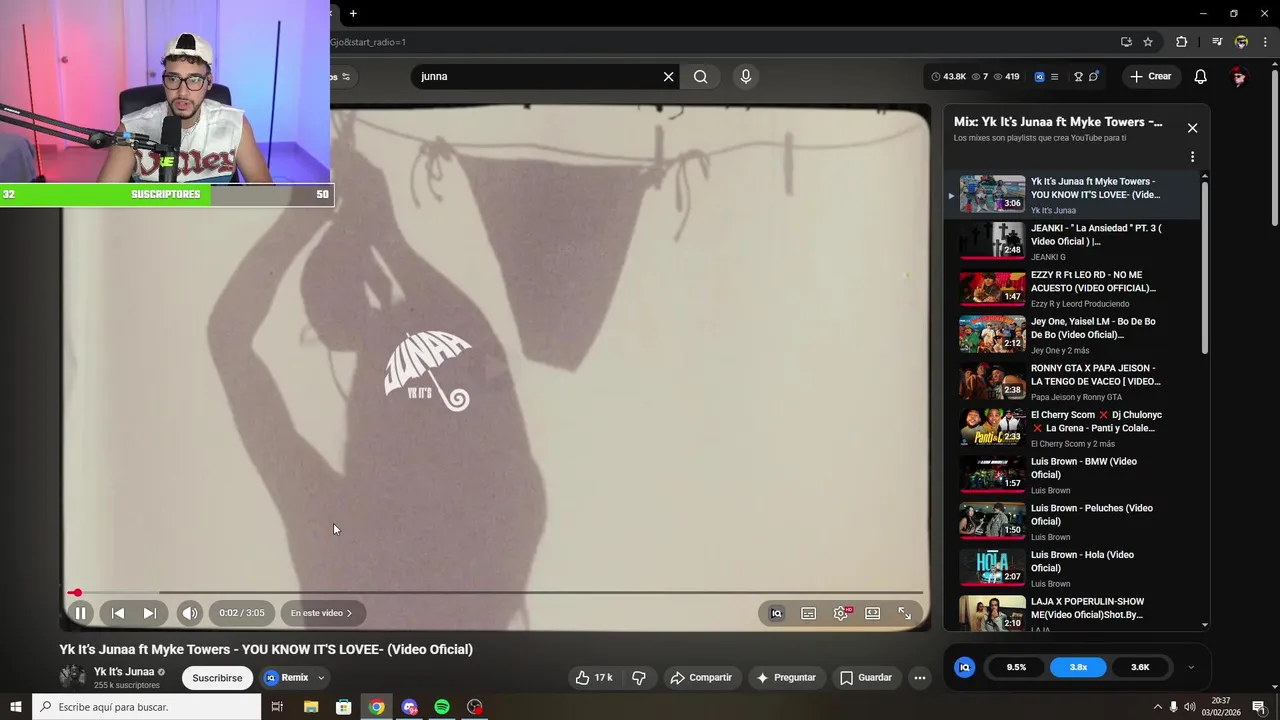
Task: Open more actions ellipsis below video
Action: click(x=920, y=678)
